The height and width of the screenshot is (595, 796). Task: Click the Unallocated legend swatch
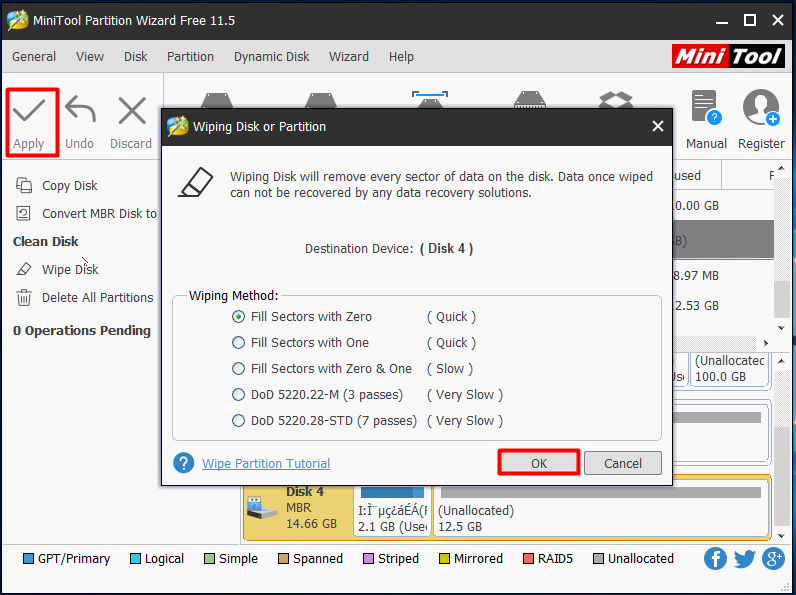click(599, 558)
